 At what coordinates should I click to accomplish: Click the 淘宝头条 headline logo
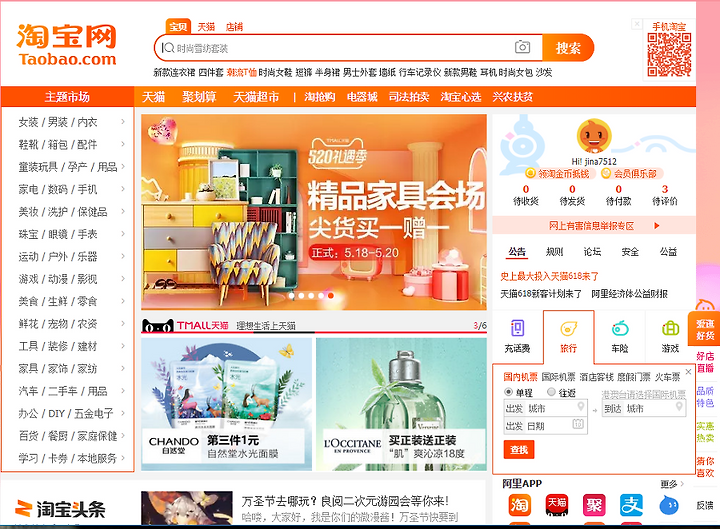(60, 509)
